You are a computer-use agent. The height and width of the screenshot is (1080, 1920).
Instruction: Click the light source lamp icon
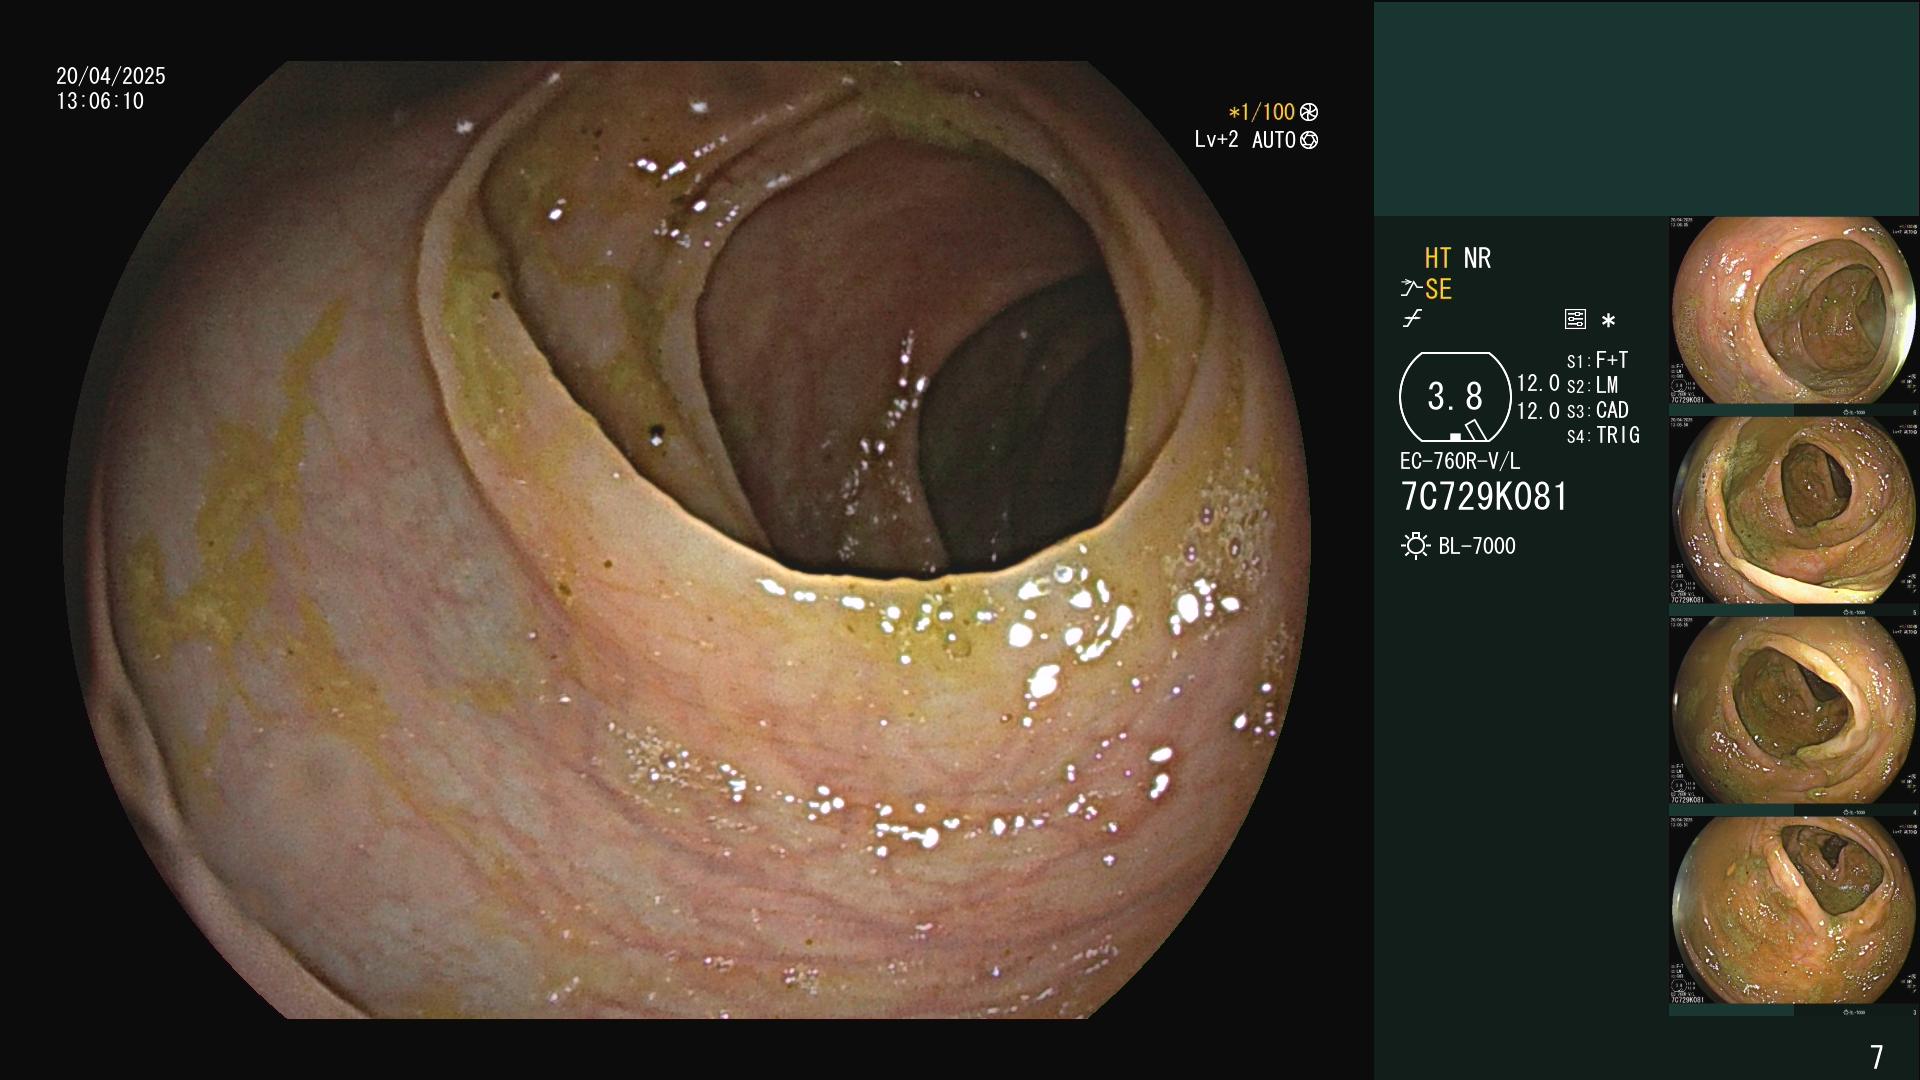(1416, 546)
